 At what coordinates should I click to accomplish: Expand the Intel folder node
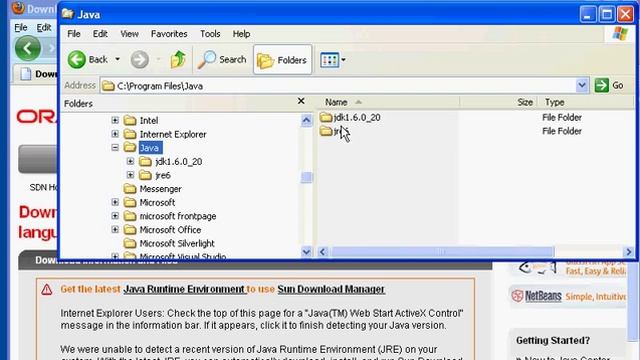point(115,120)
